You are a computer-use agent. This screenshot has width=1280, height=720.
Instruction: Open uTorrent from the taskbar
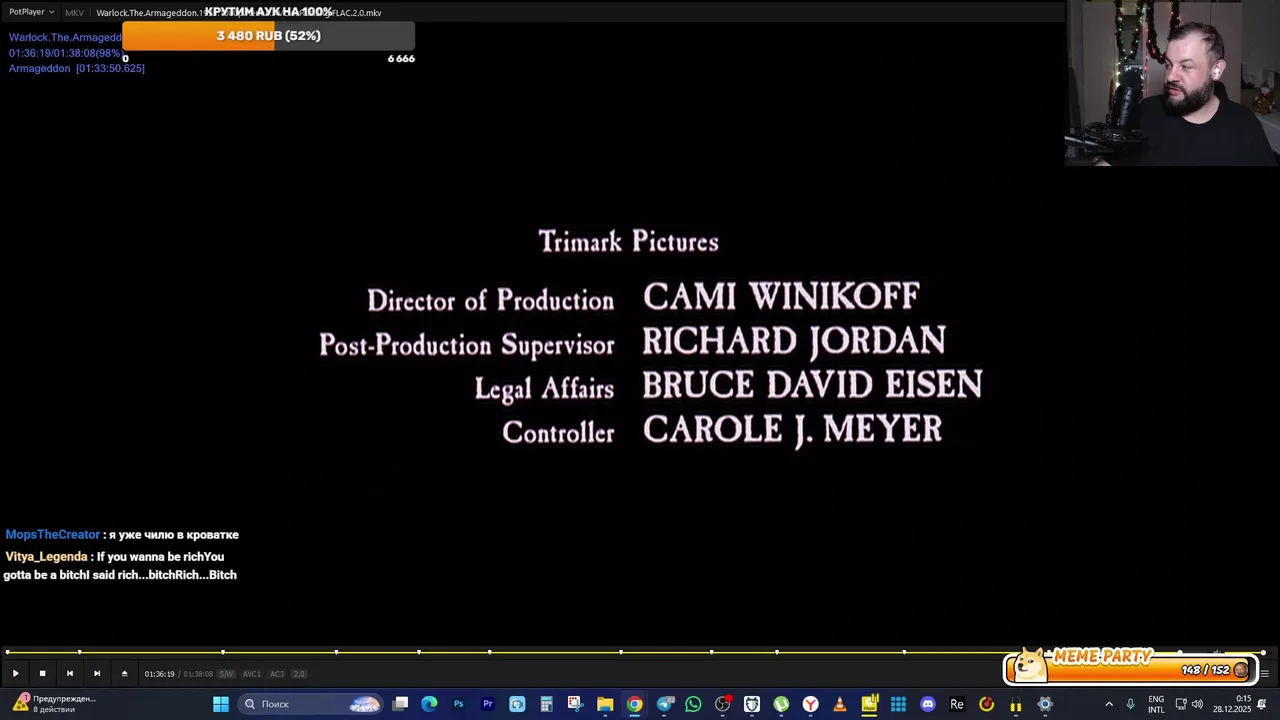click(781, 704)
